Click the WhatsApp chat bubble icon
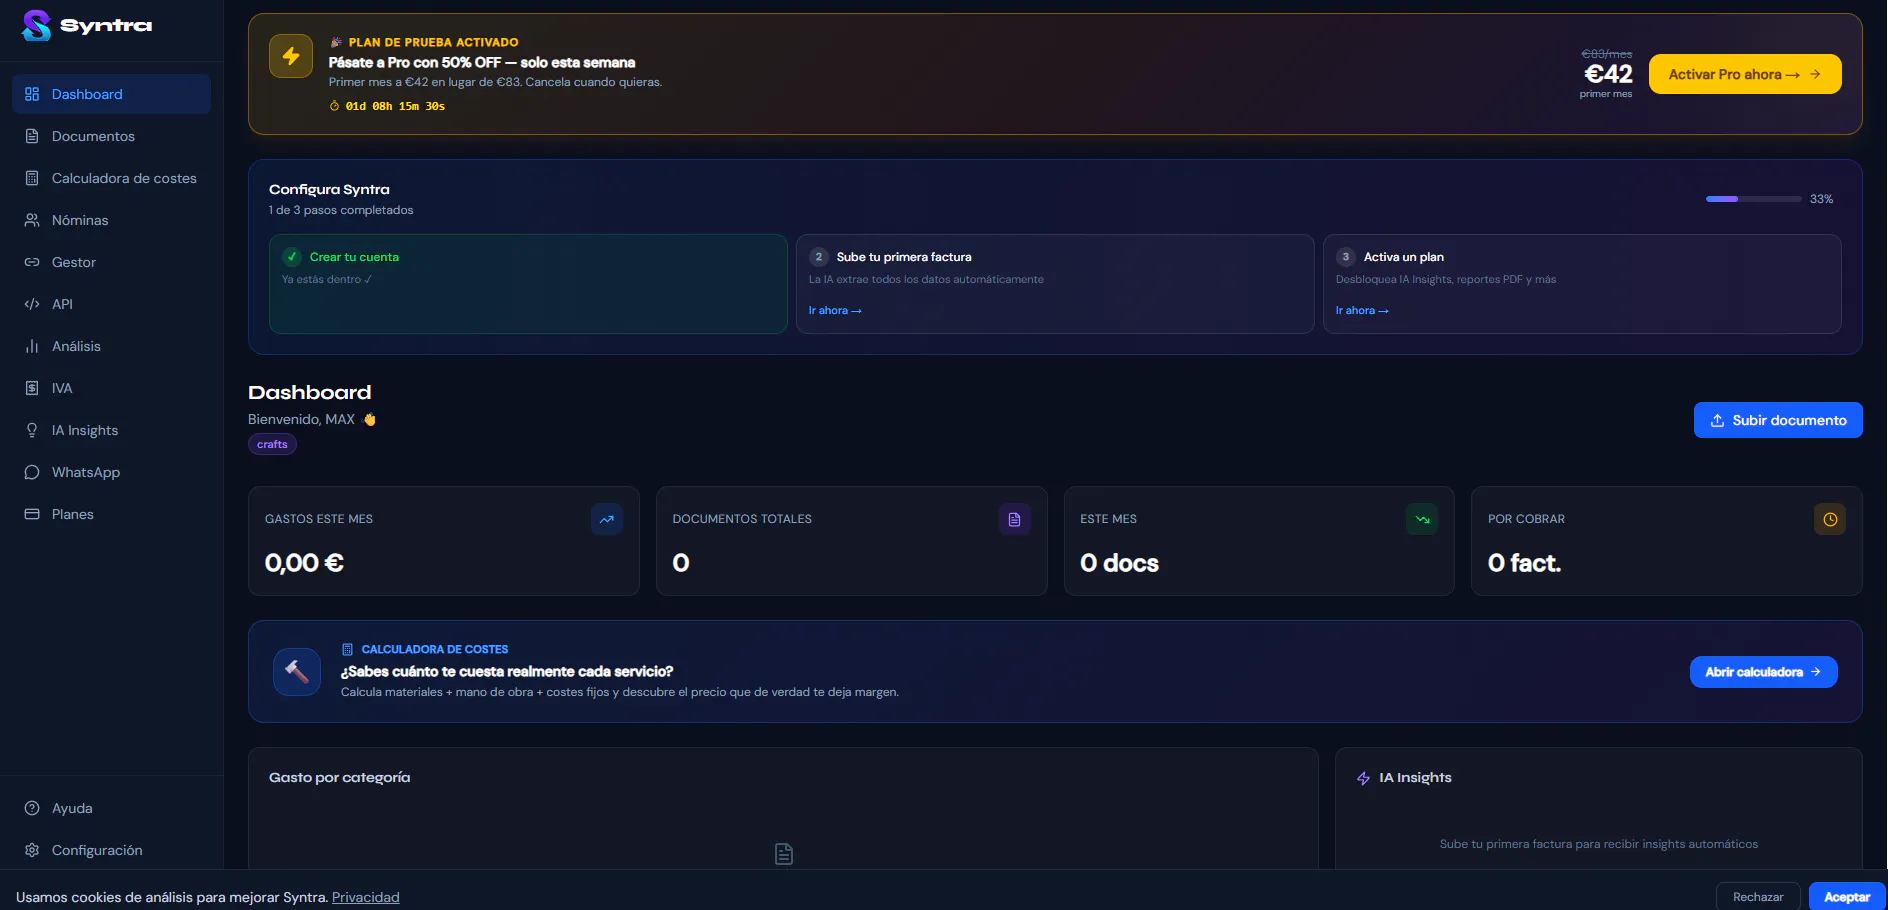This screenshot has height=910, width=1888. click(x=32, y=472)
